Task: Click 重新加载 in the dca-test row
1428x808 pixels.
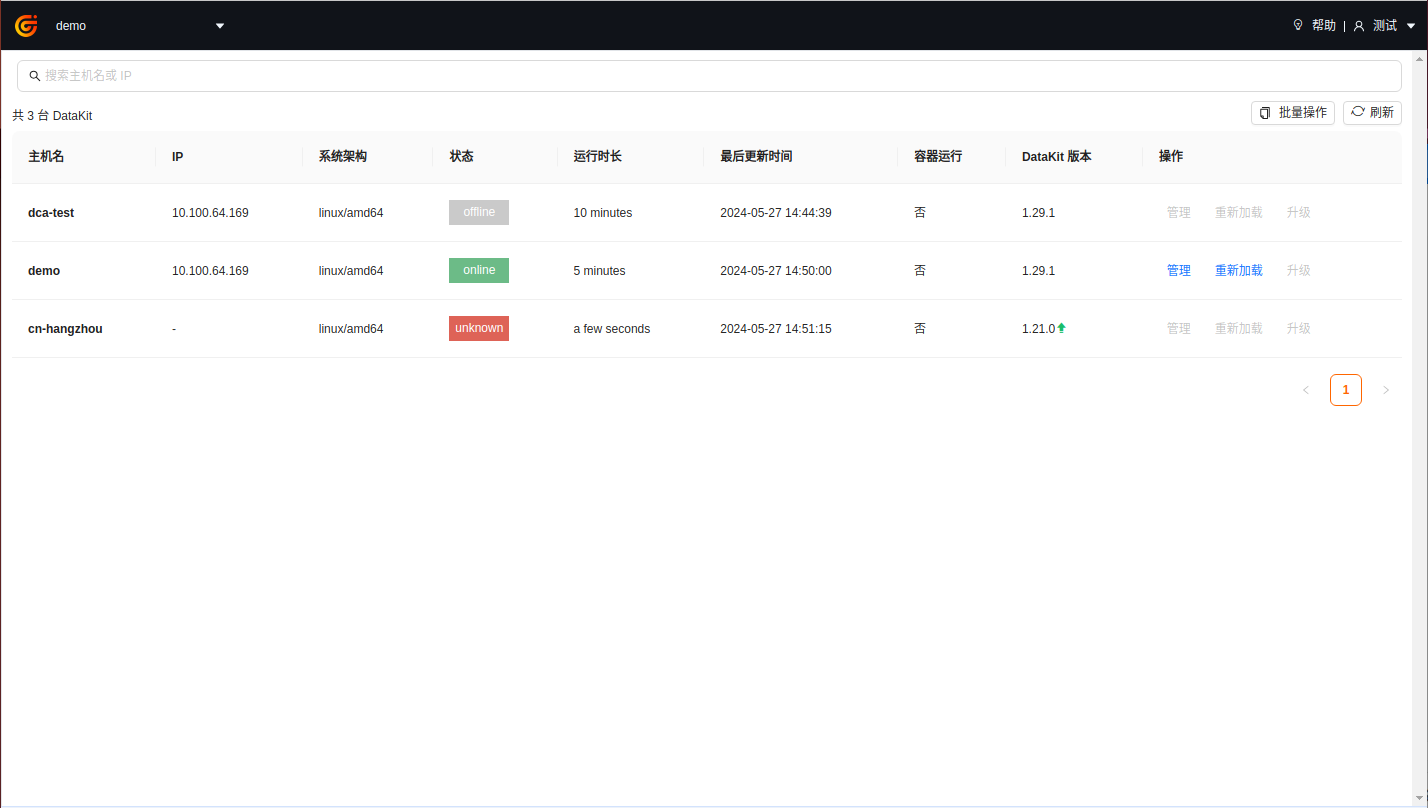Action: pos(1239,213)
